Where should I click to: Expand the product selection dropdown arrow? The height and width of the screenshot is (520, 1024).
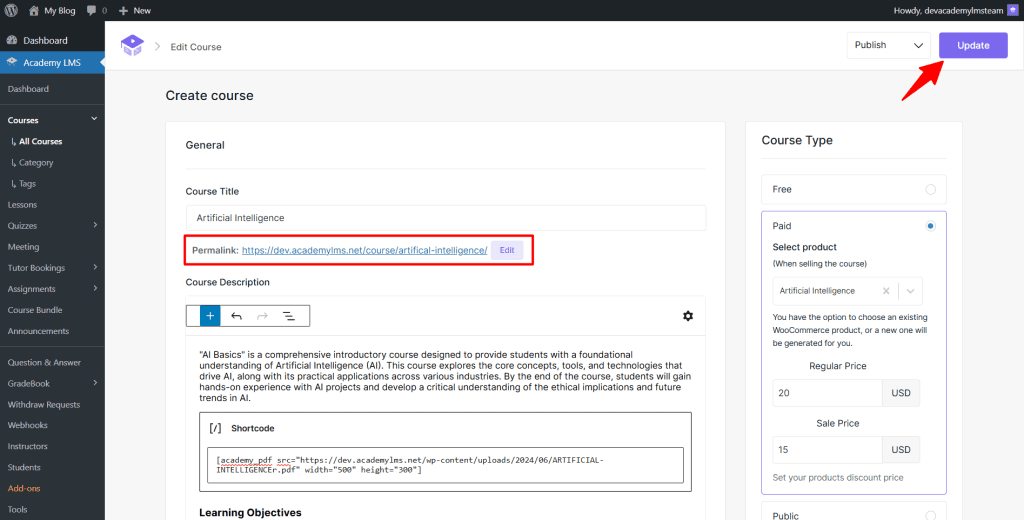coord(910,291)
